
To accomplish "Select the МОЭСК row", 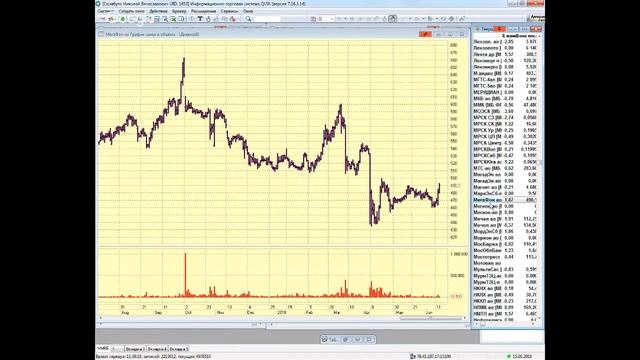I will [506, 111].
